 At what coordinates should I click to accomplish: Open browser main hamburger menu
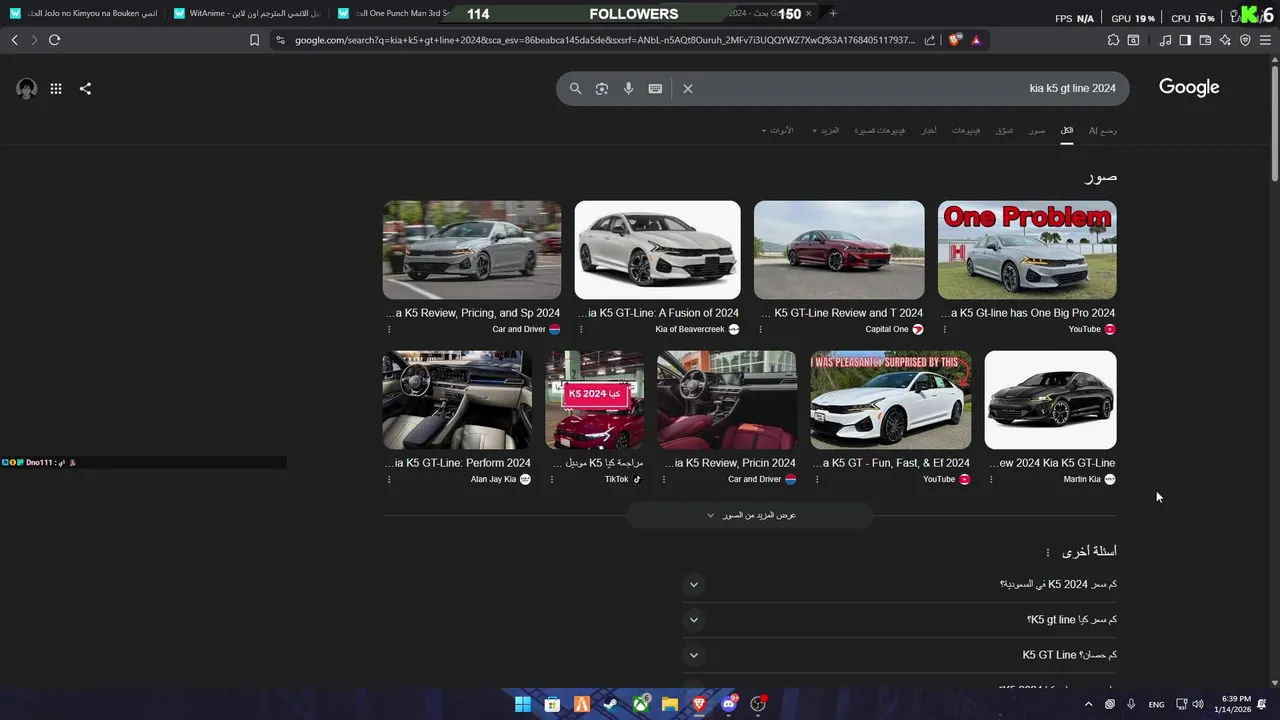(x=1266, y=40)
